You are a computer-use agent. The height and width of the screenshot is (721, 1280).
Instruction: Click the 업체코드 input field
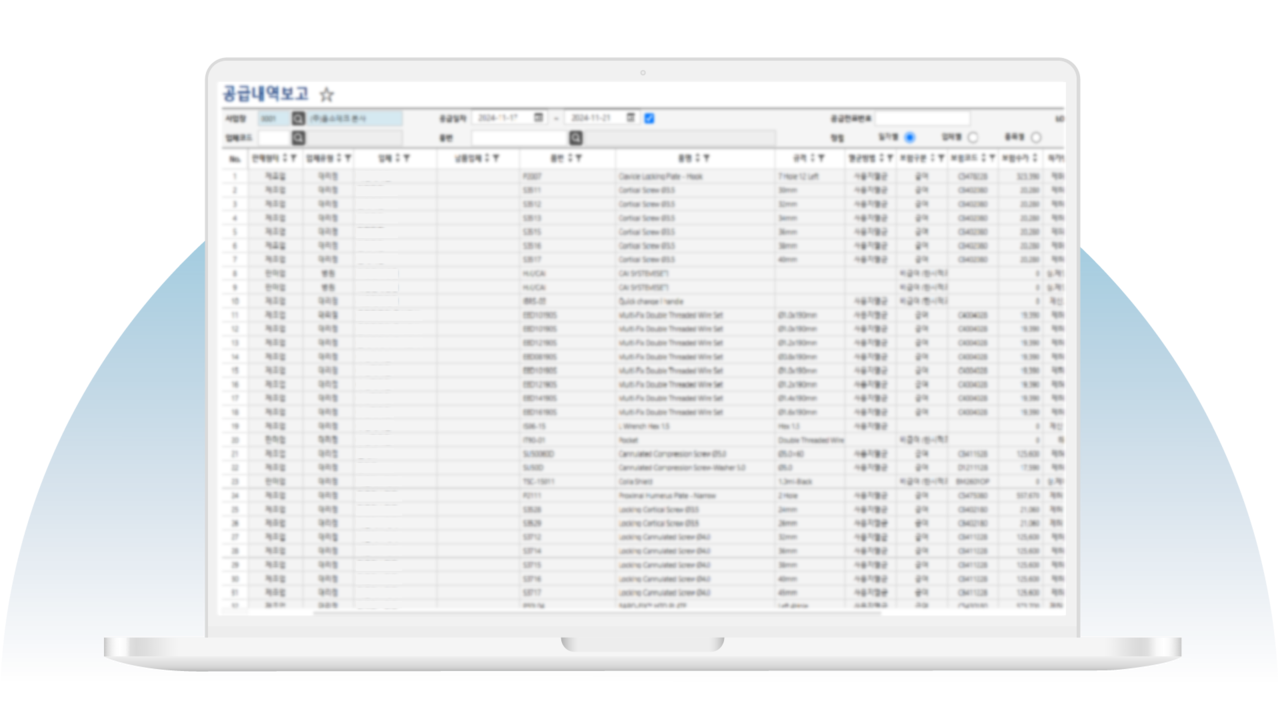click(x=274, y=138)
